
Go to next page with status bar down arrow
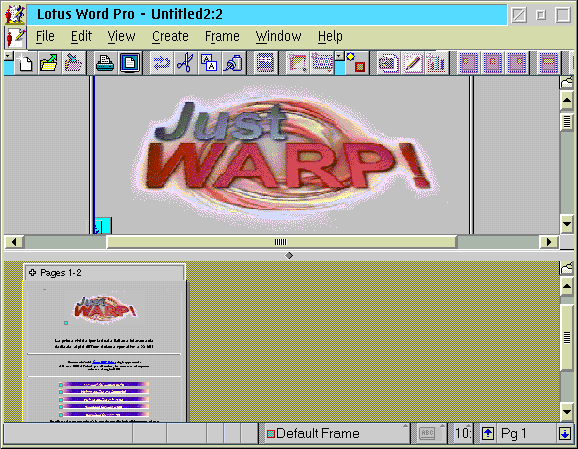pyautogui.click(x=565, y=433)
